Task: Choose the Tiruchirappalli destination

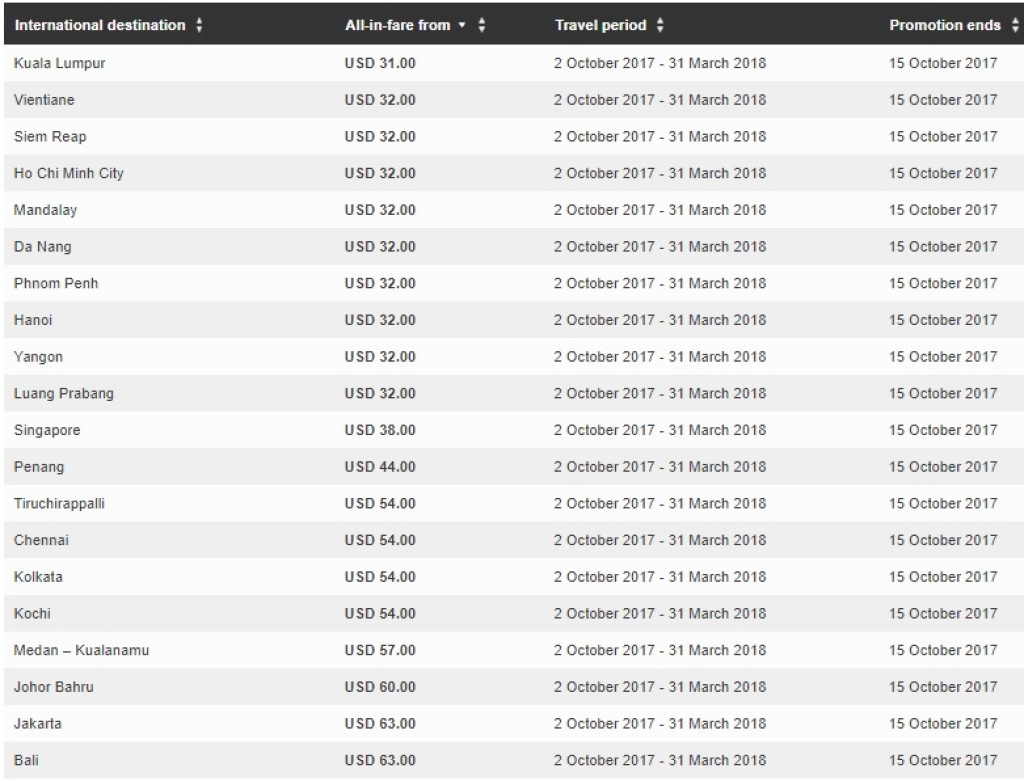Action: tap(59, 503)
